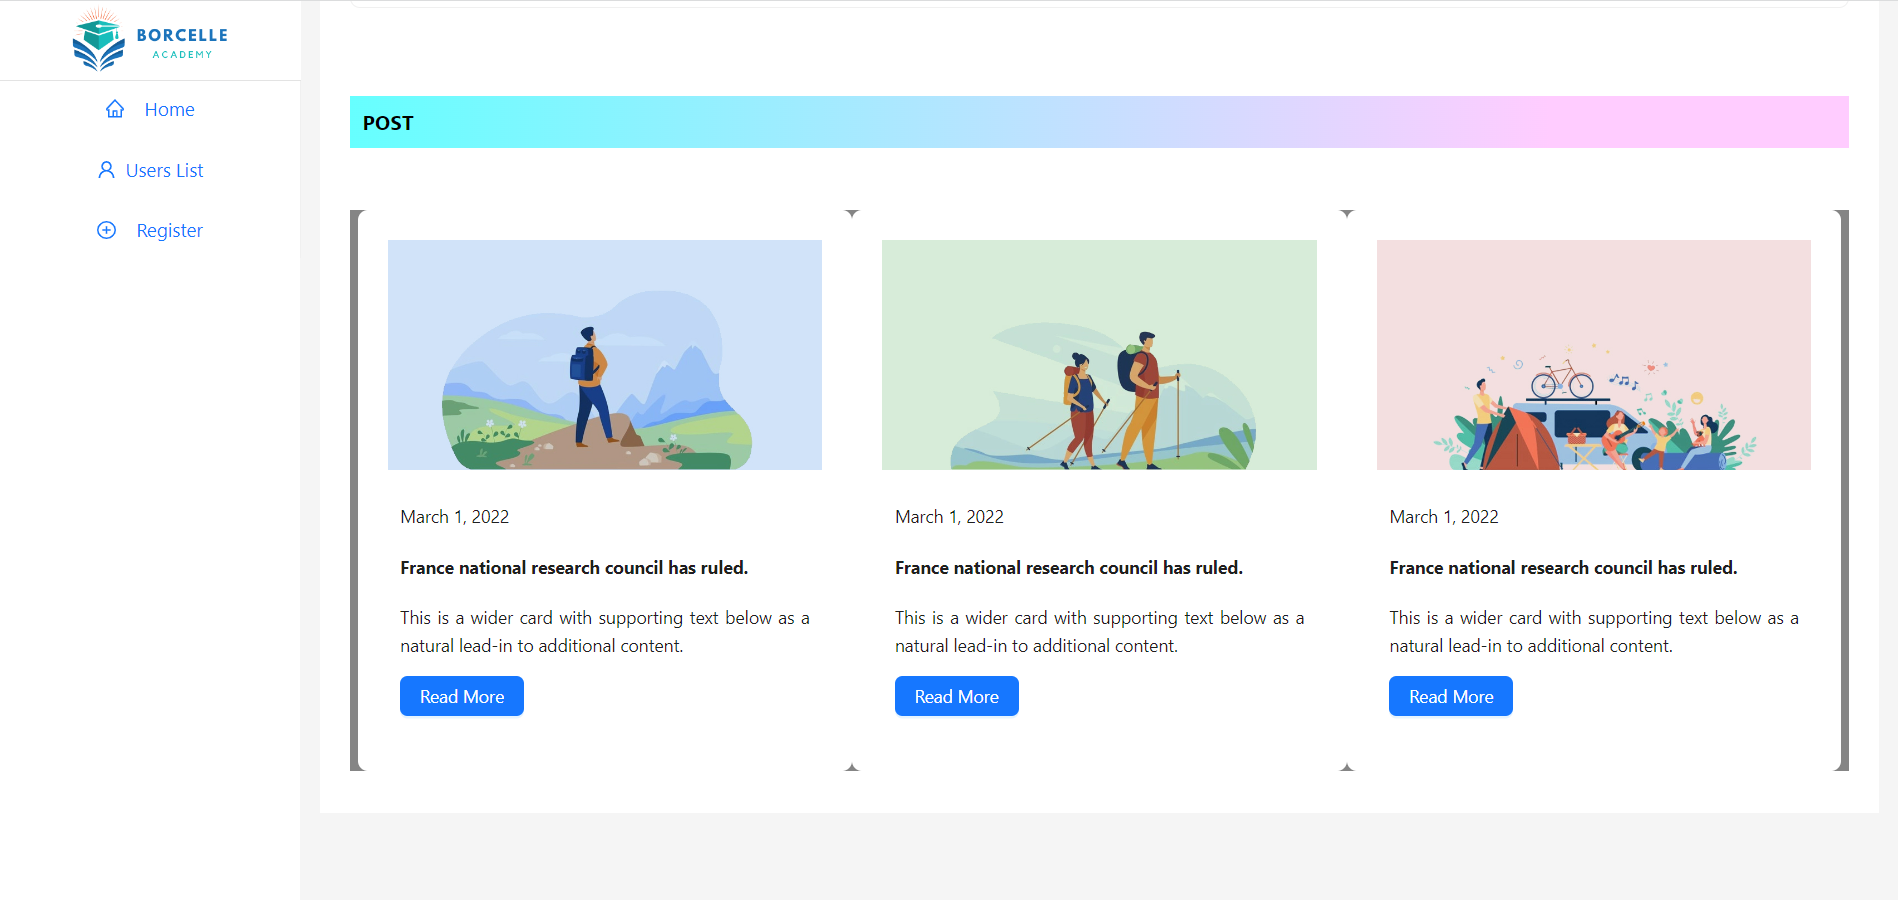This screenshot has width=1898, height=900.
Task: Select the home icon in the sidebar
Action: point(115,109)
